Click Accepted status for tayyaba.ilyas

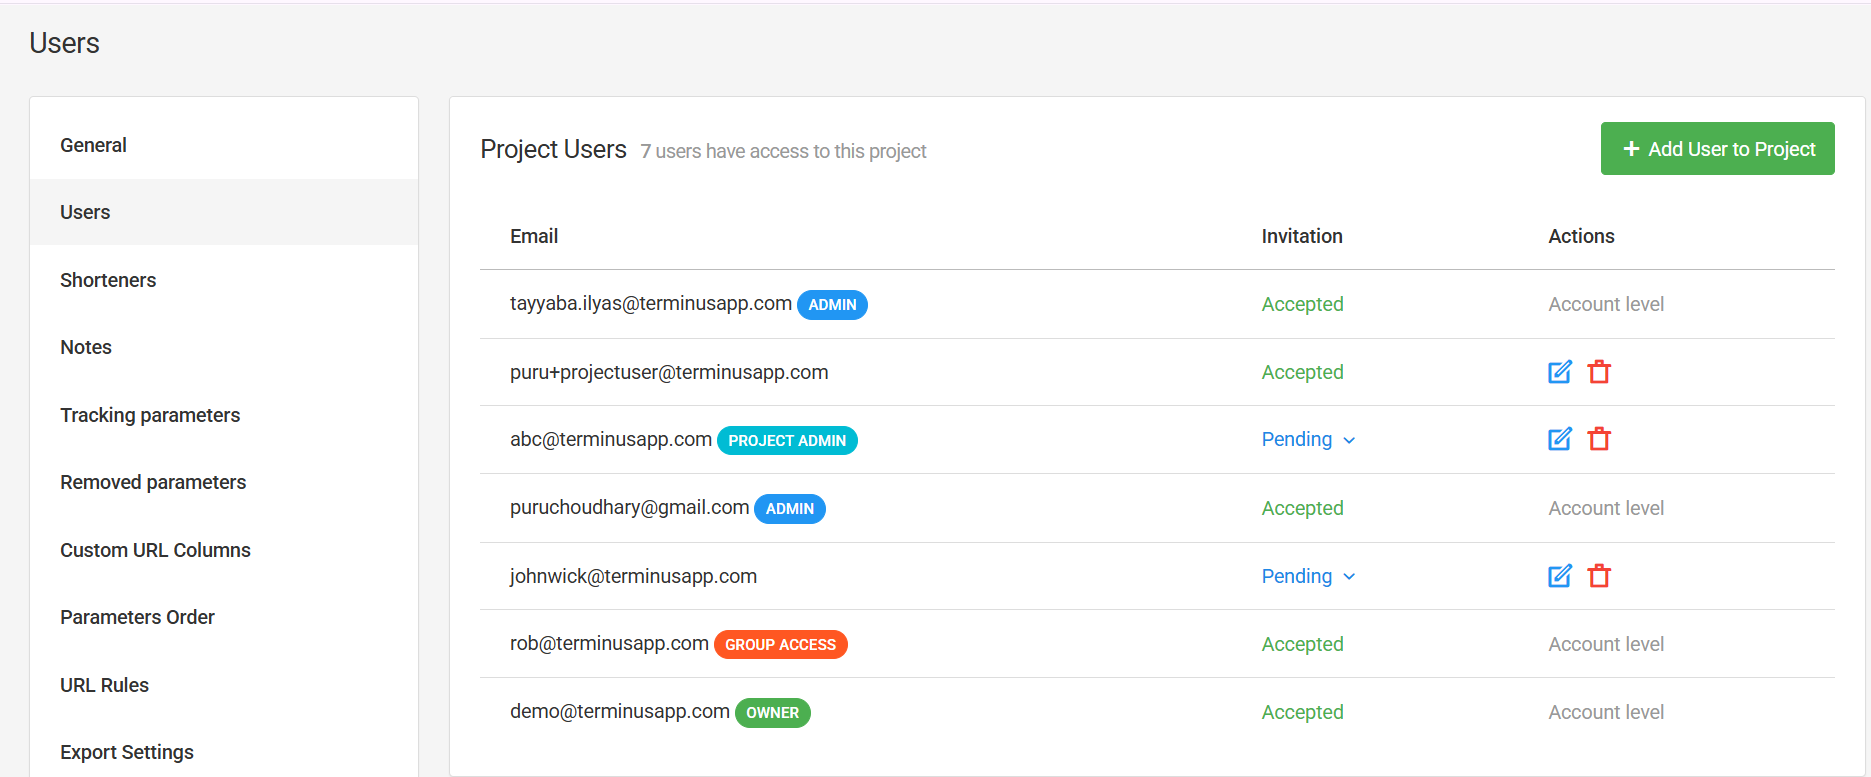pos(1302,304)
